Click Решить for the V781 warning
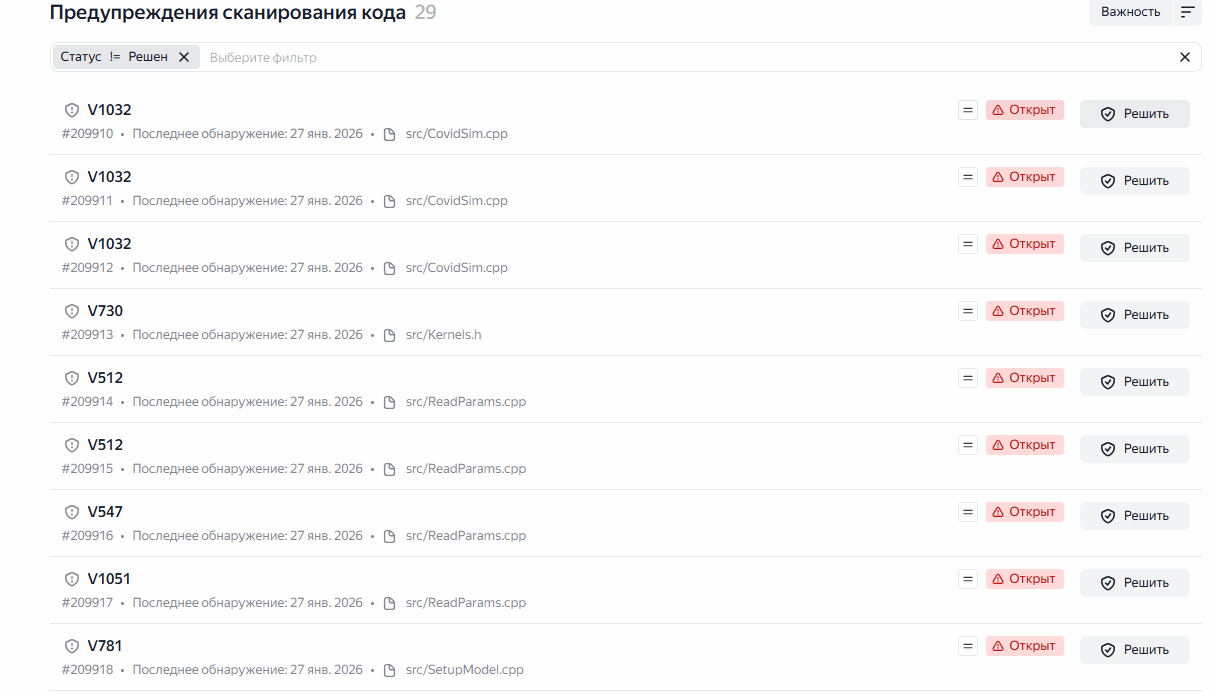The width and height of the screenshot is (1210, 695). 1135,650
